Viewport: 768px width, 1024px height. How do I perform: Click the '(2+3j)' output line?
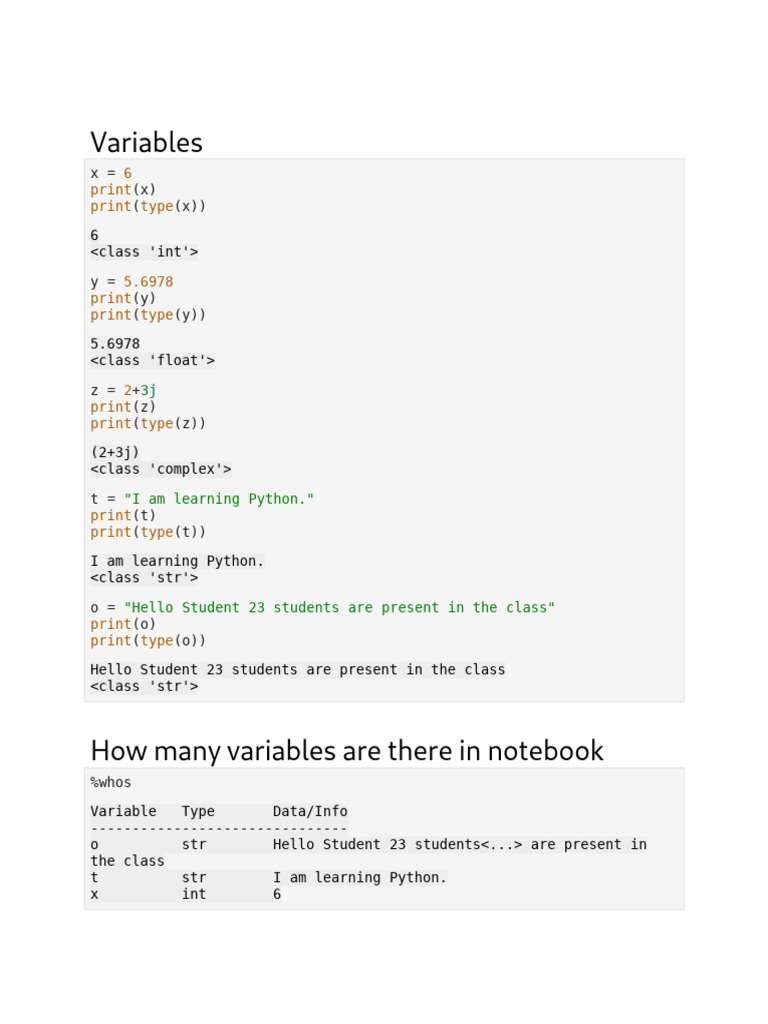point(115,452)
